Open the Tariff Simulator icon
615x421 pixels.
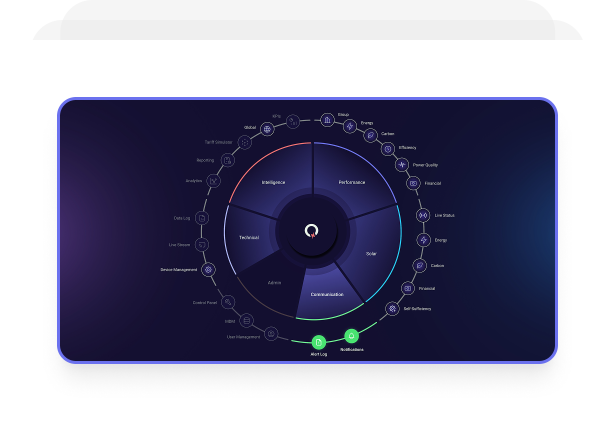click(x=245, y=142)
